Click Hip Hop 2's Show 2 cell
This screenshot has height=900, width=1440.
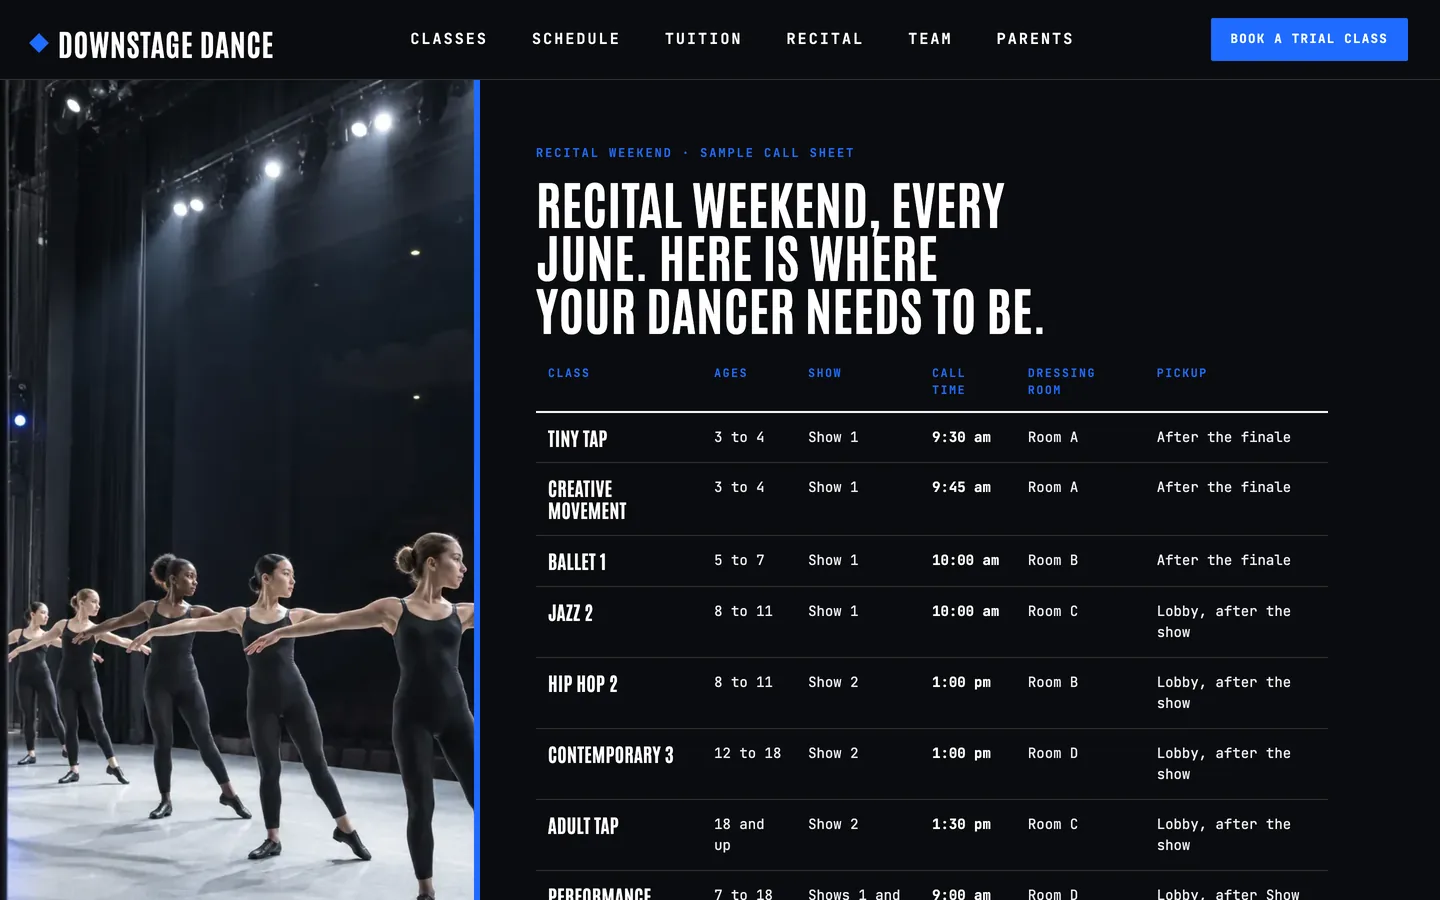coord(833,682)
